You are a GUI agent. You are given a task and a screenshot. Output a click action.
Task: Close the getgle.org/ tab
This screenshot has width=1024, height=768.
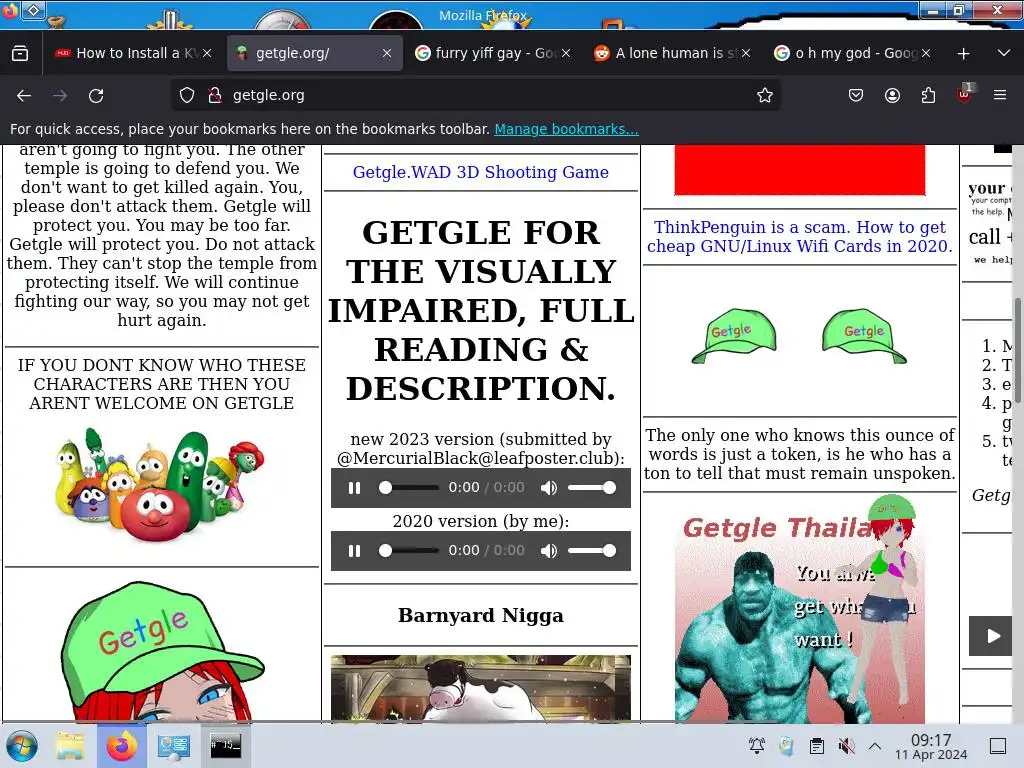387,53
